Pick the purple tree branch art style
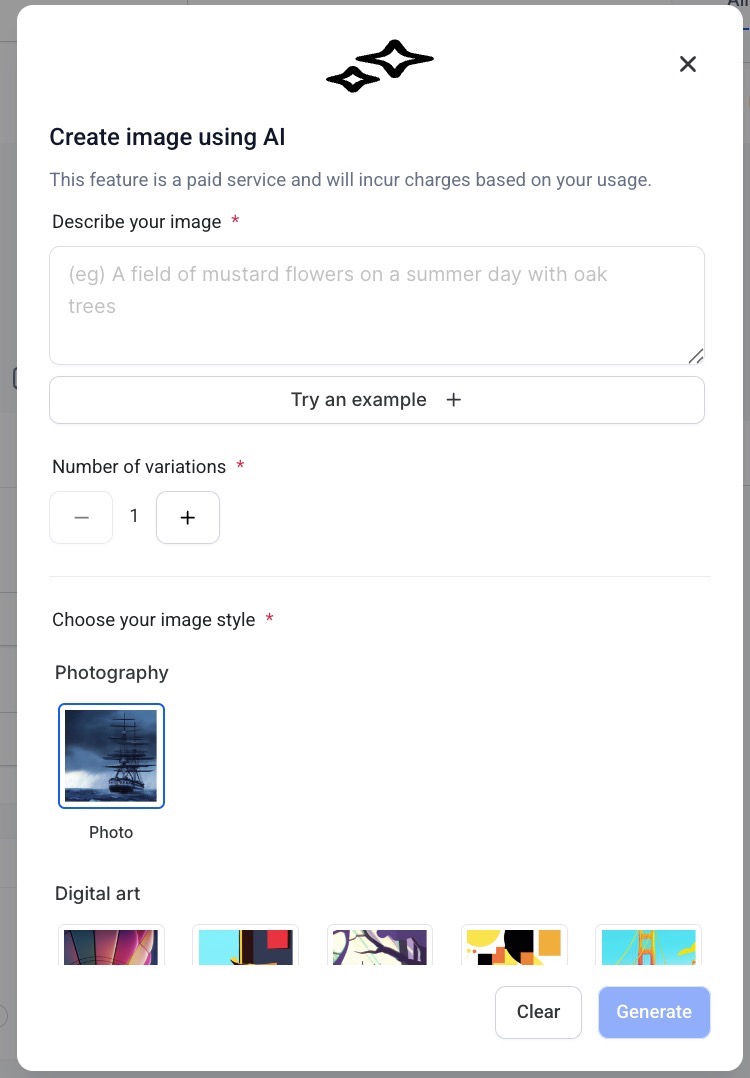This screenshot has height=1078, width=750. click(380, 945)
